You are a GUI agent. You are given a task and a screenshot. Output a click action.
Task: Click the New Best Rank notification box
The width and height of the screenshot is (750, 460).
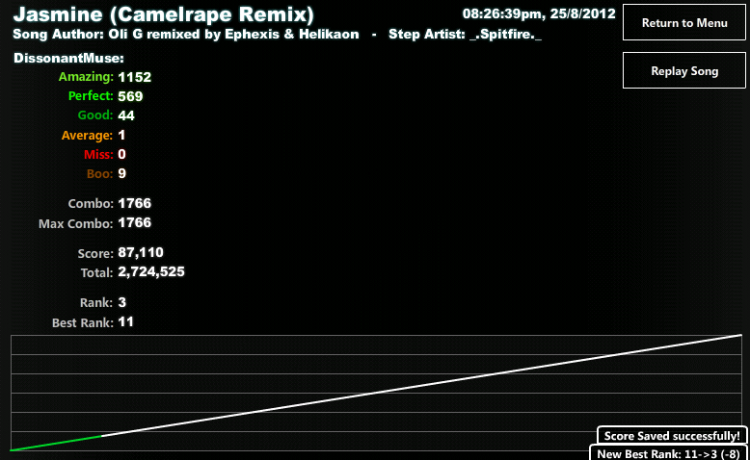click(667, 453)
